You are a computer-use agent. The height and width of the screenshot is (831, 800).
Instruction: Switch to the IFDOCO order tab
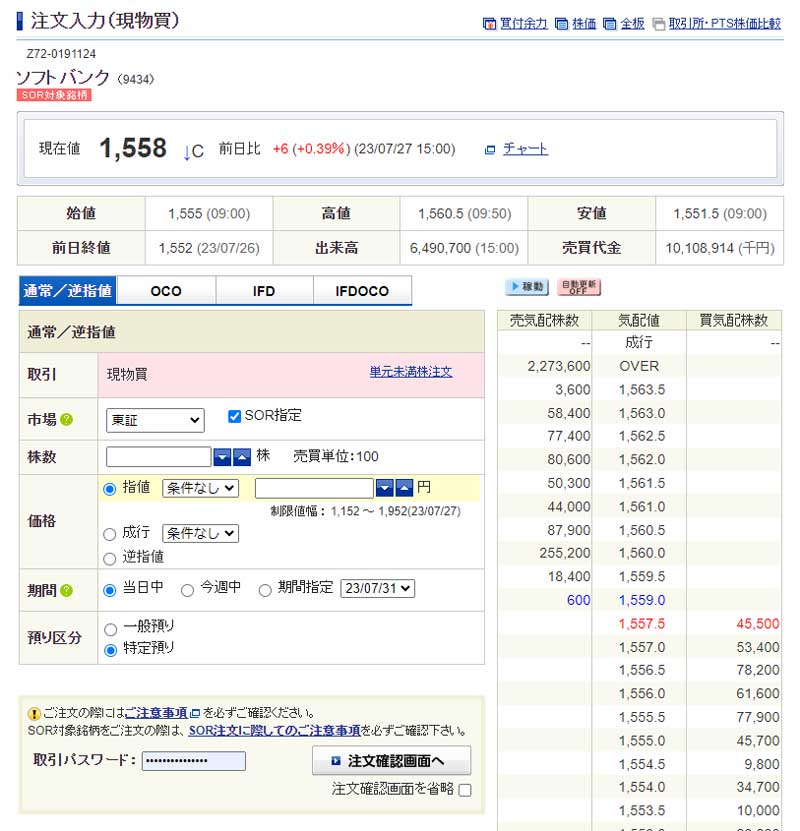(362, 290)
